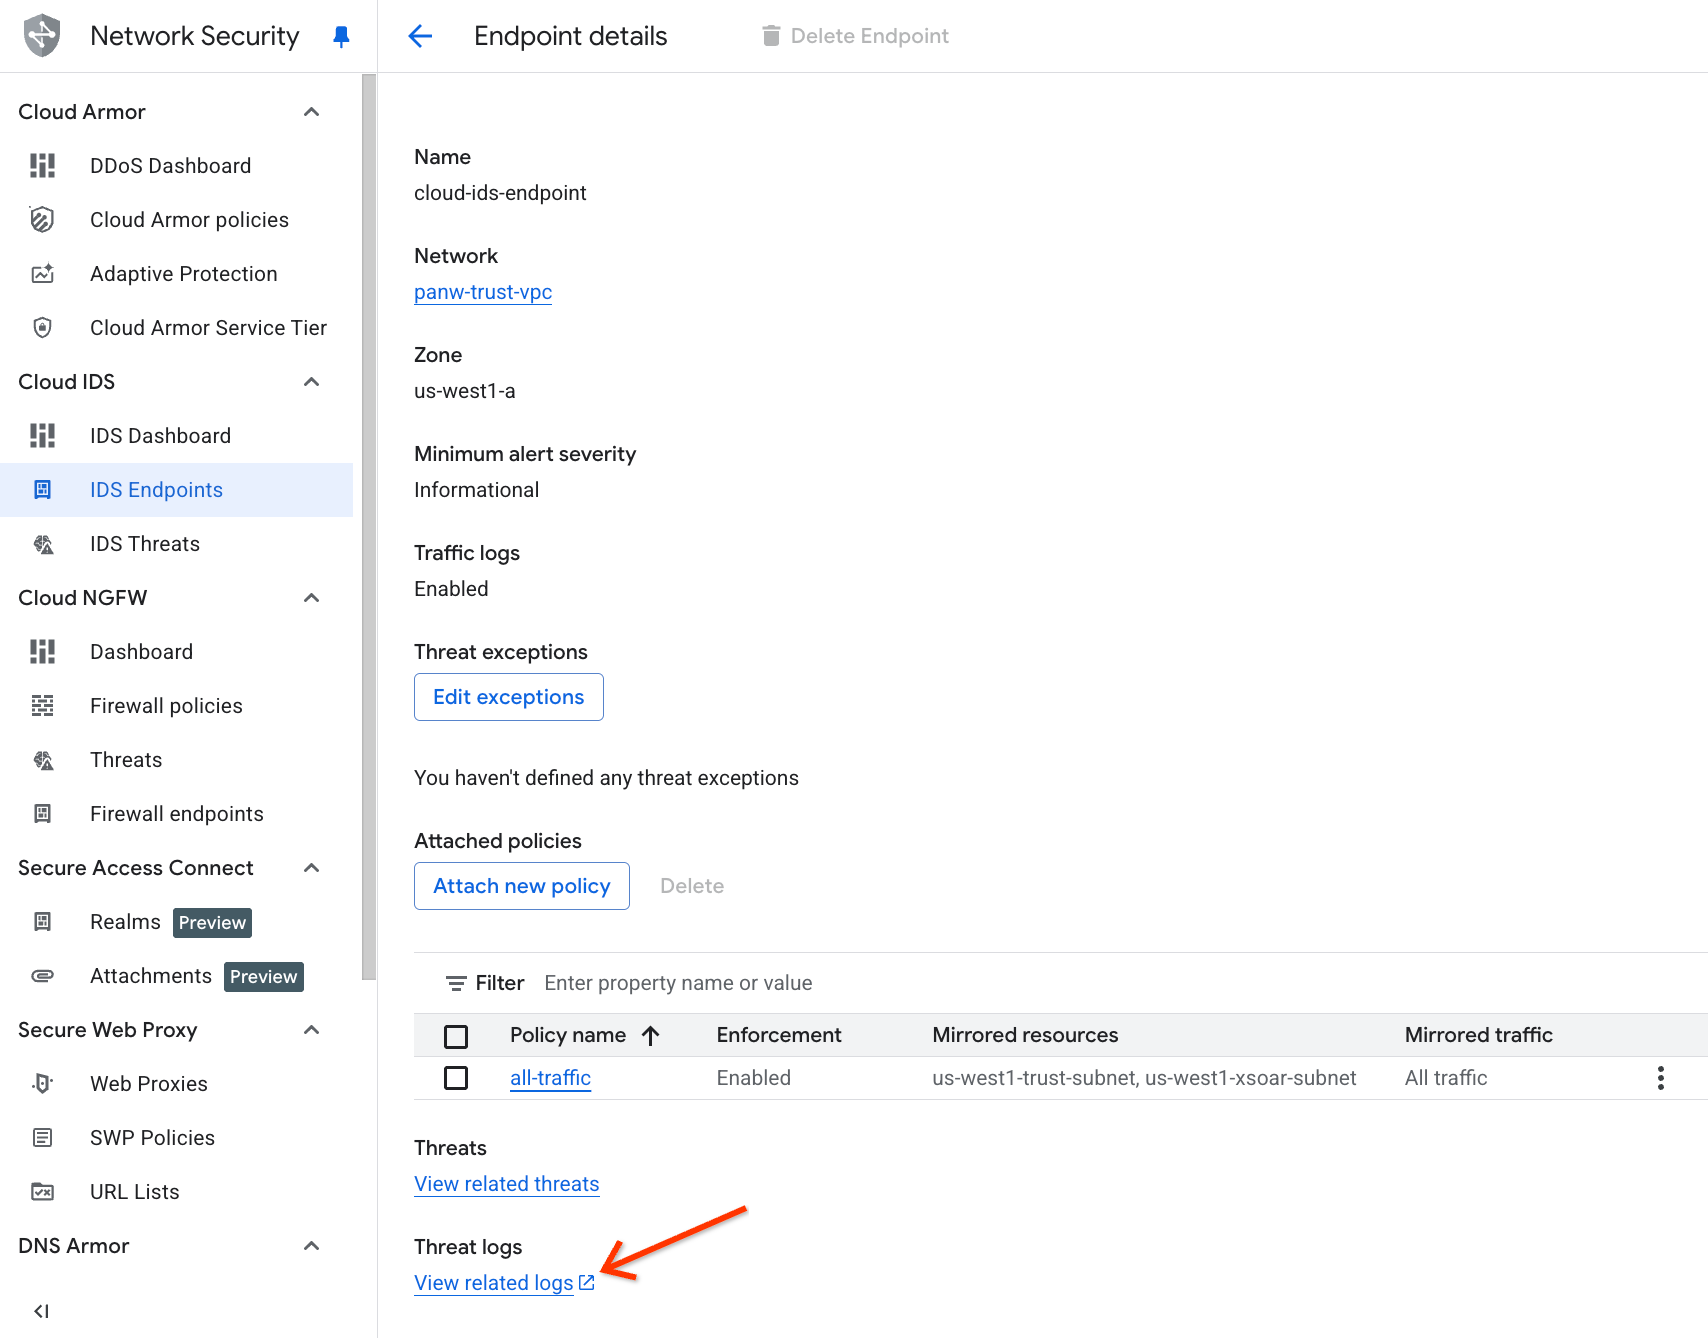Image resolution: width=1708 pixels, height=1338 pixels.
Task: Click the IDS Threats icon
Action: pos(43,544)
